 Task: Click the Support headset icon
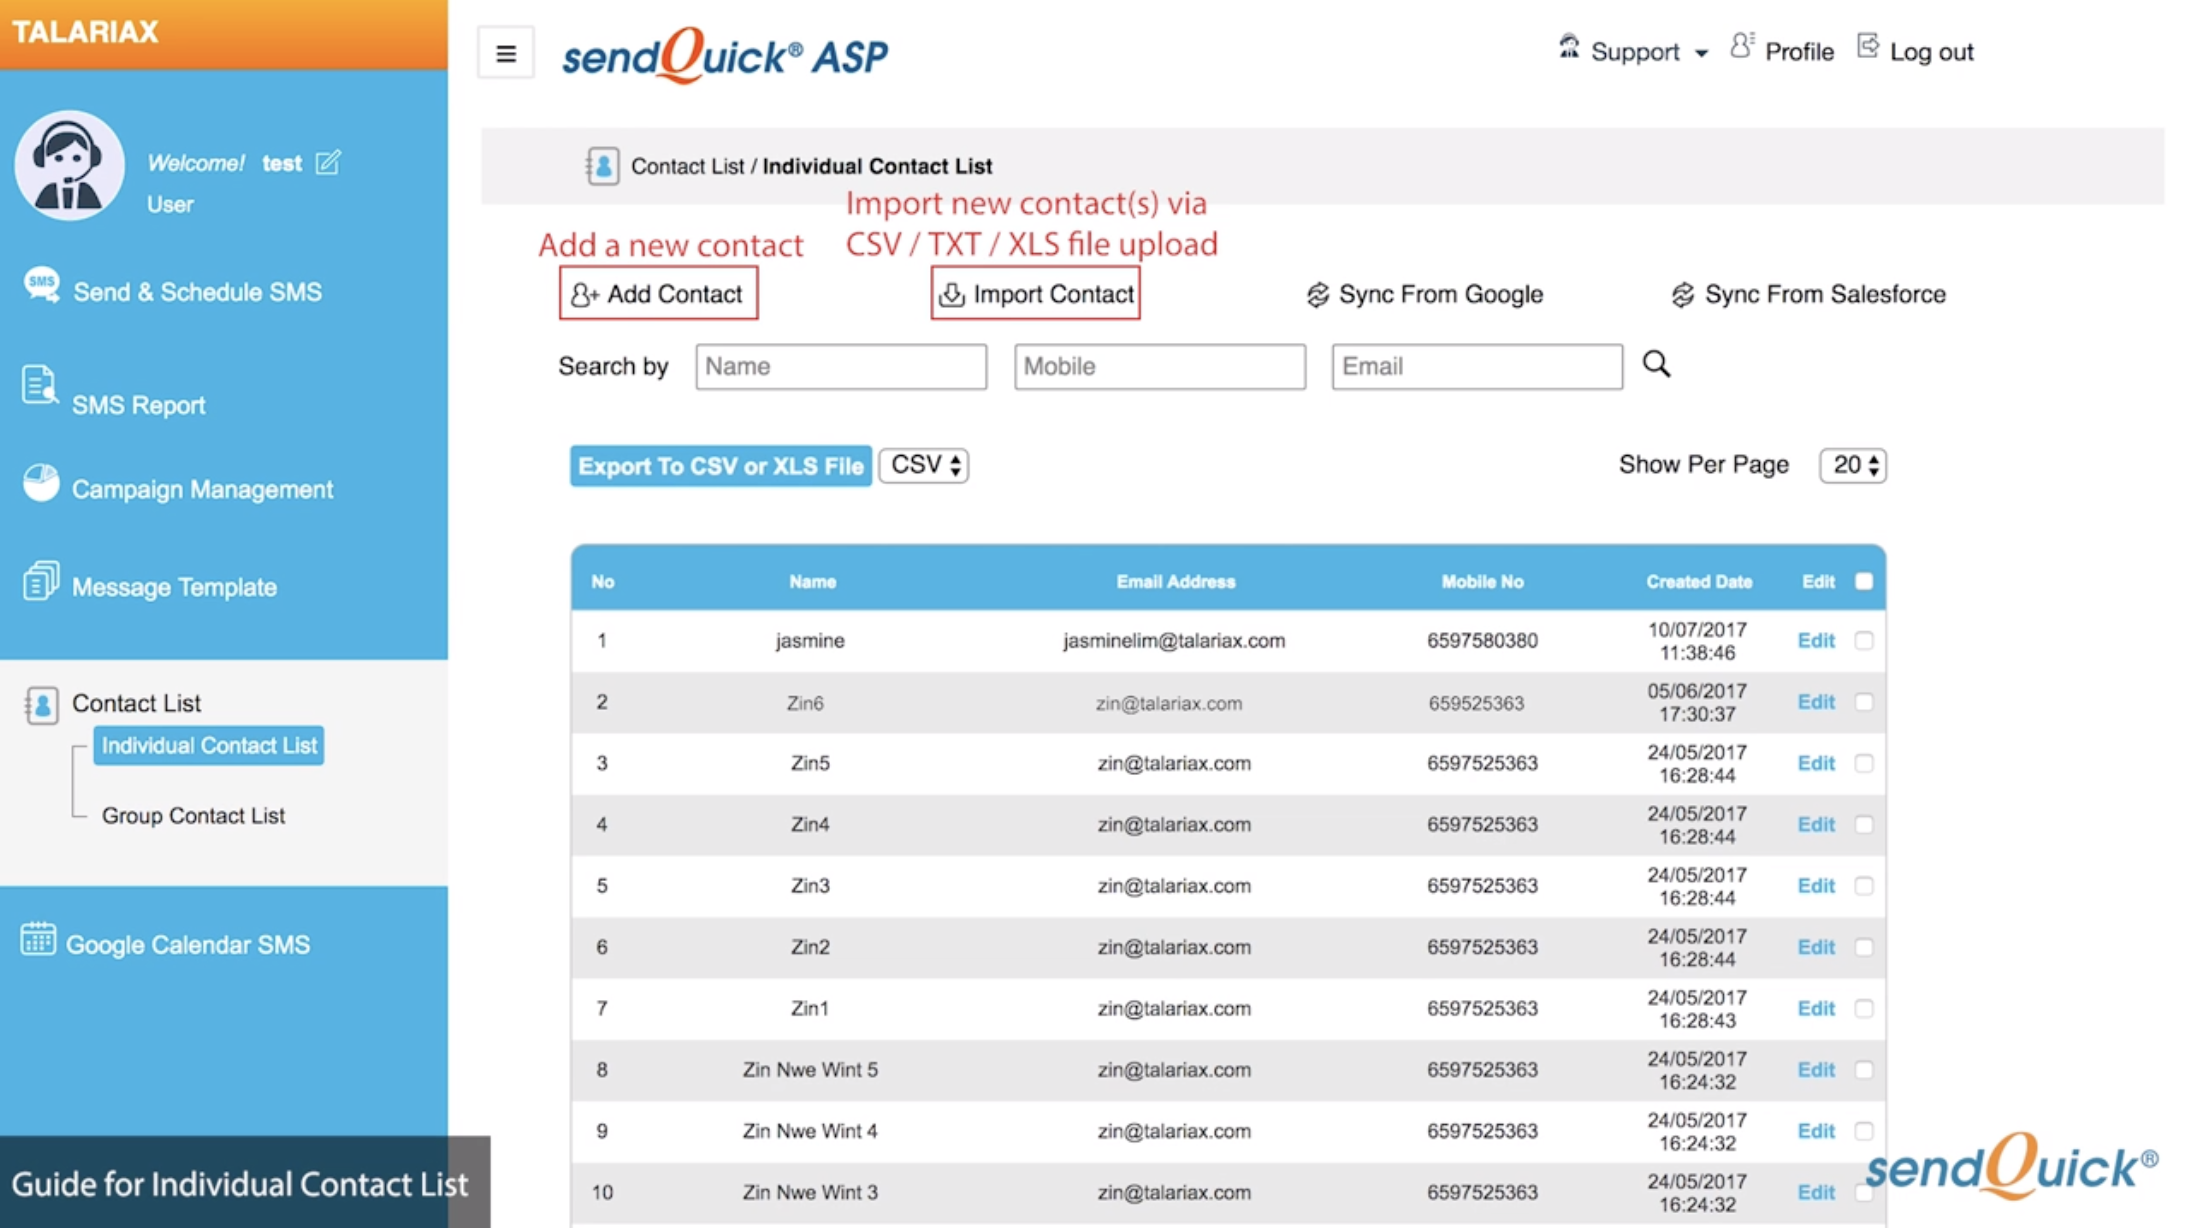pyautogui.click(x=1568, y=46)
